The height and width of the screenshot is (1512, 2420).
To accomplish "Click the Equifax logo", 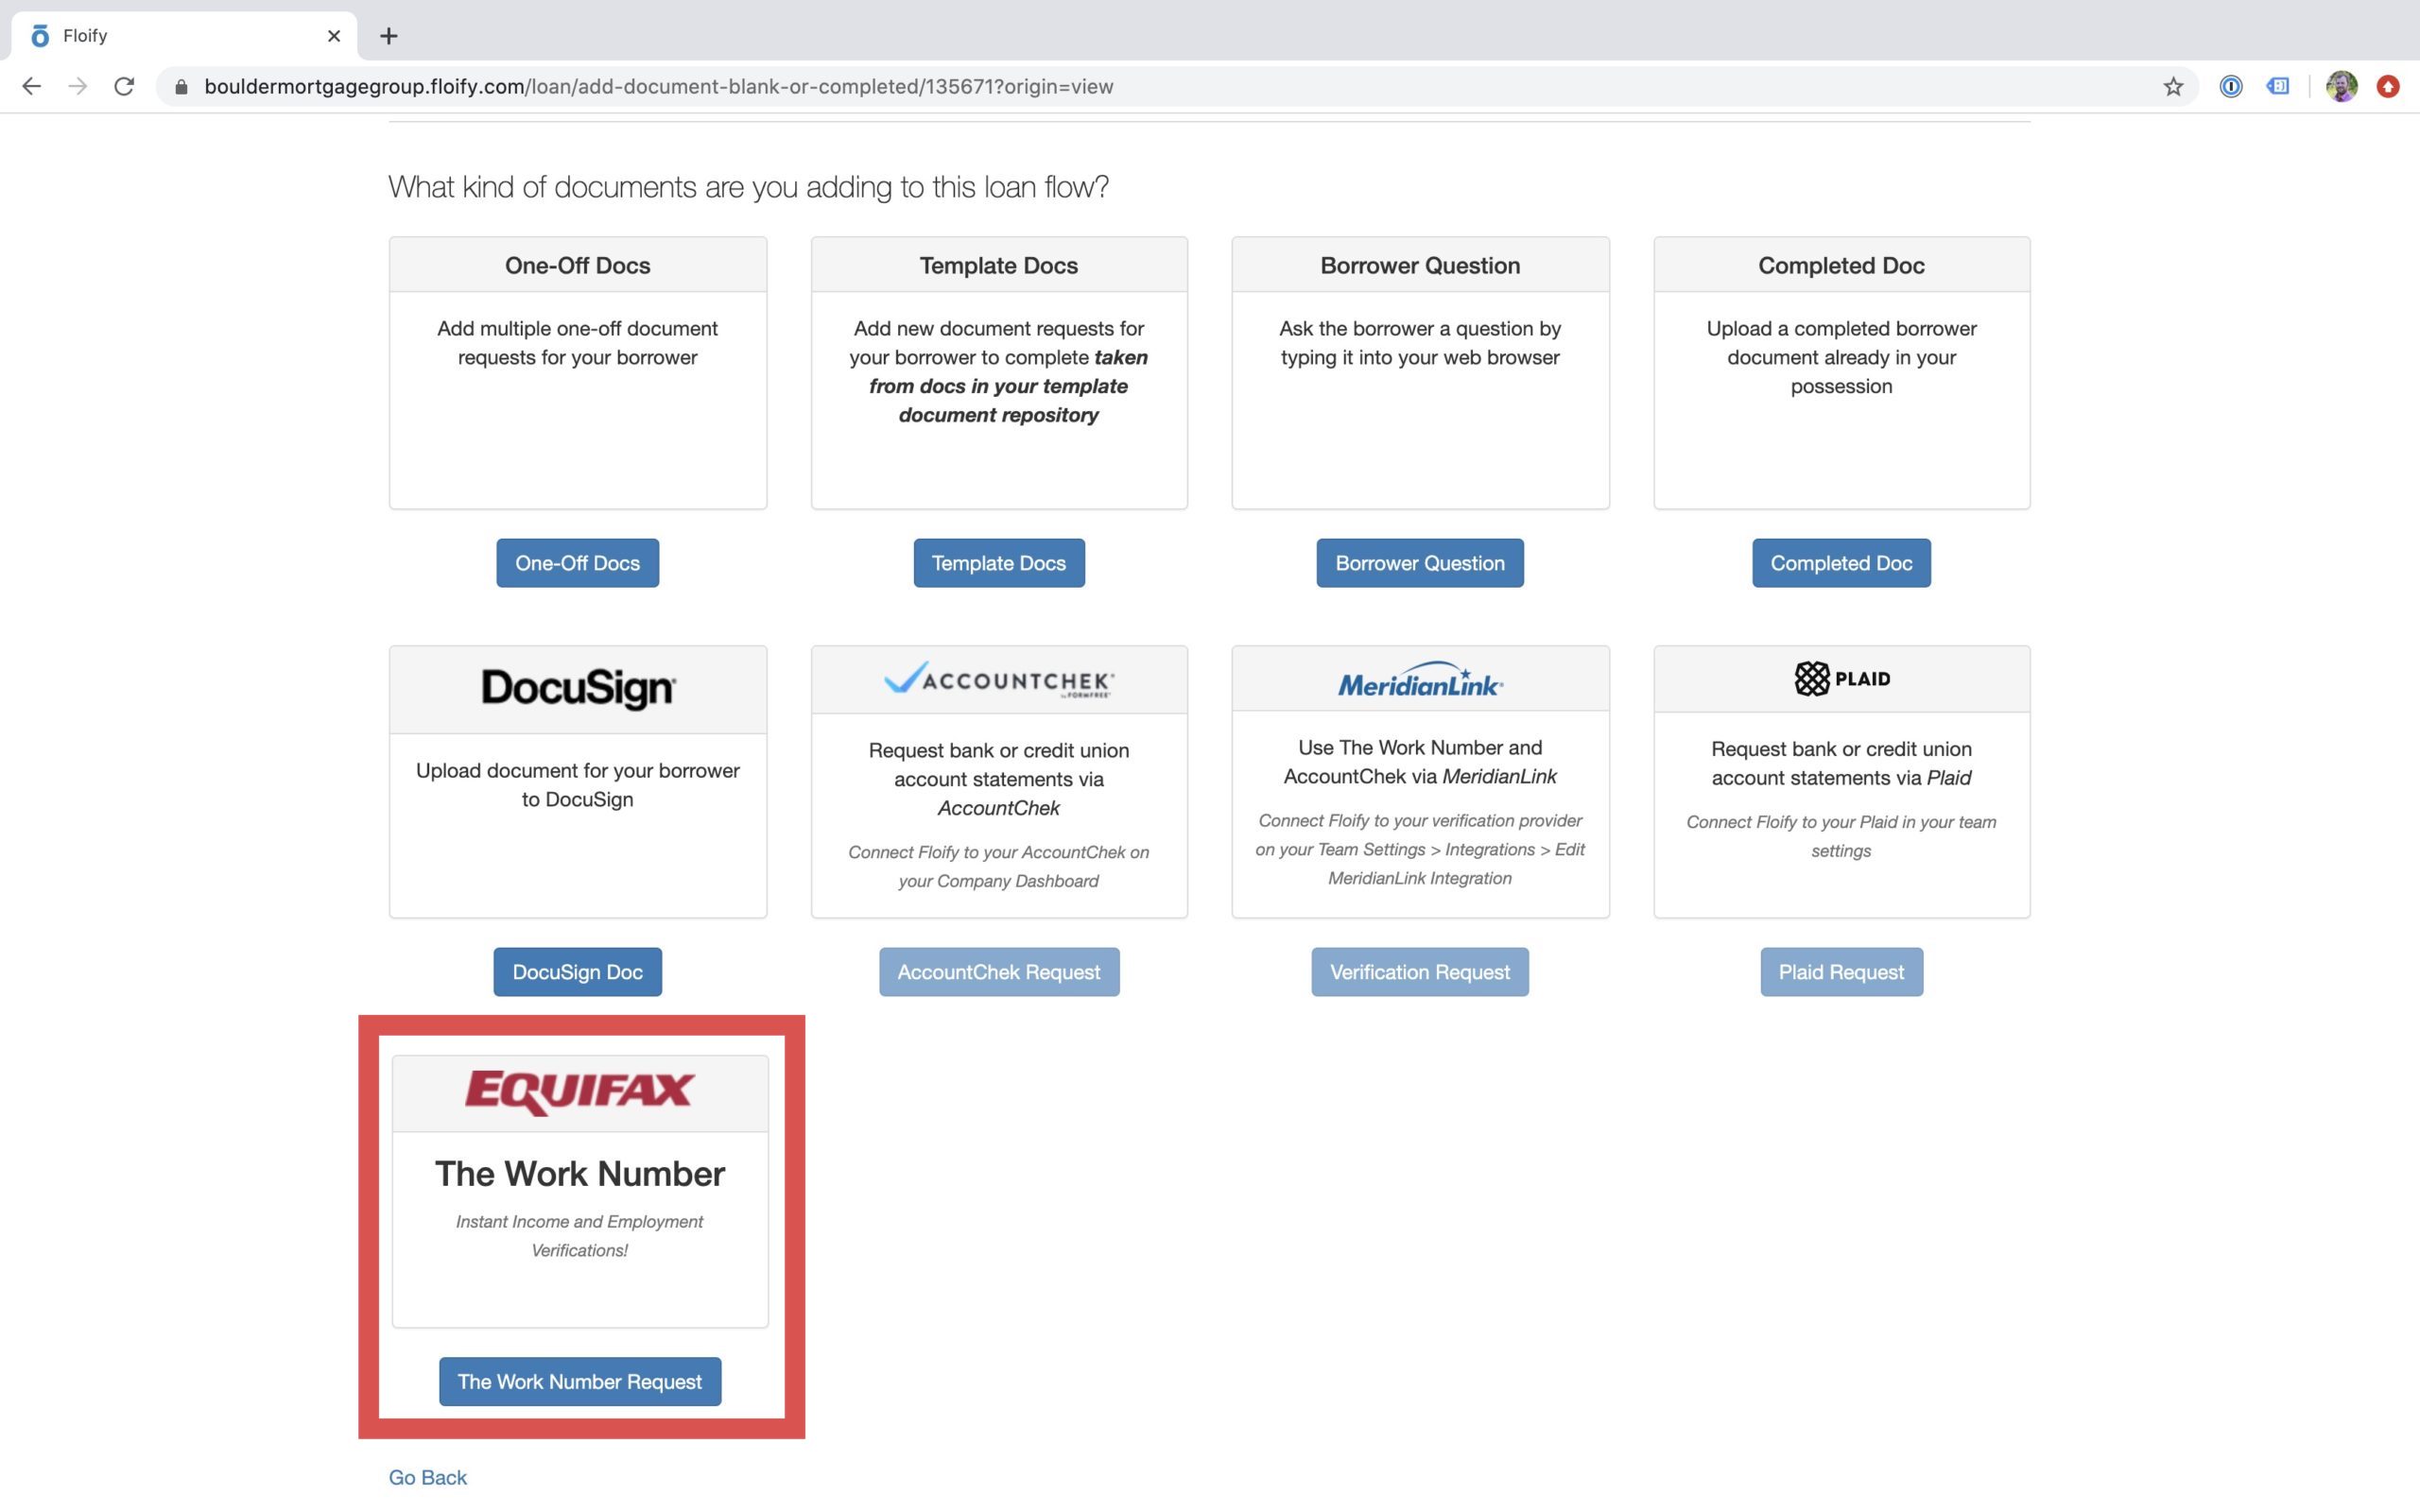I will [x=580, y=1092].
